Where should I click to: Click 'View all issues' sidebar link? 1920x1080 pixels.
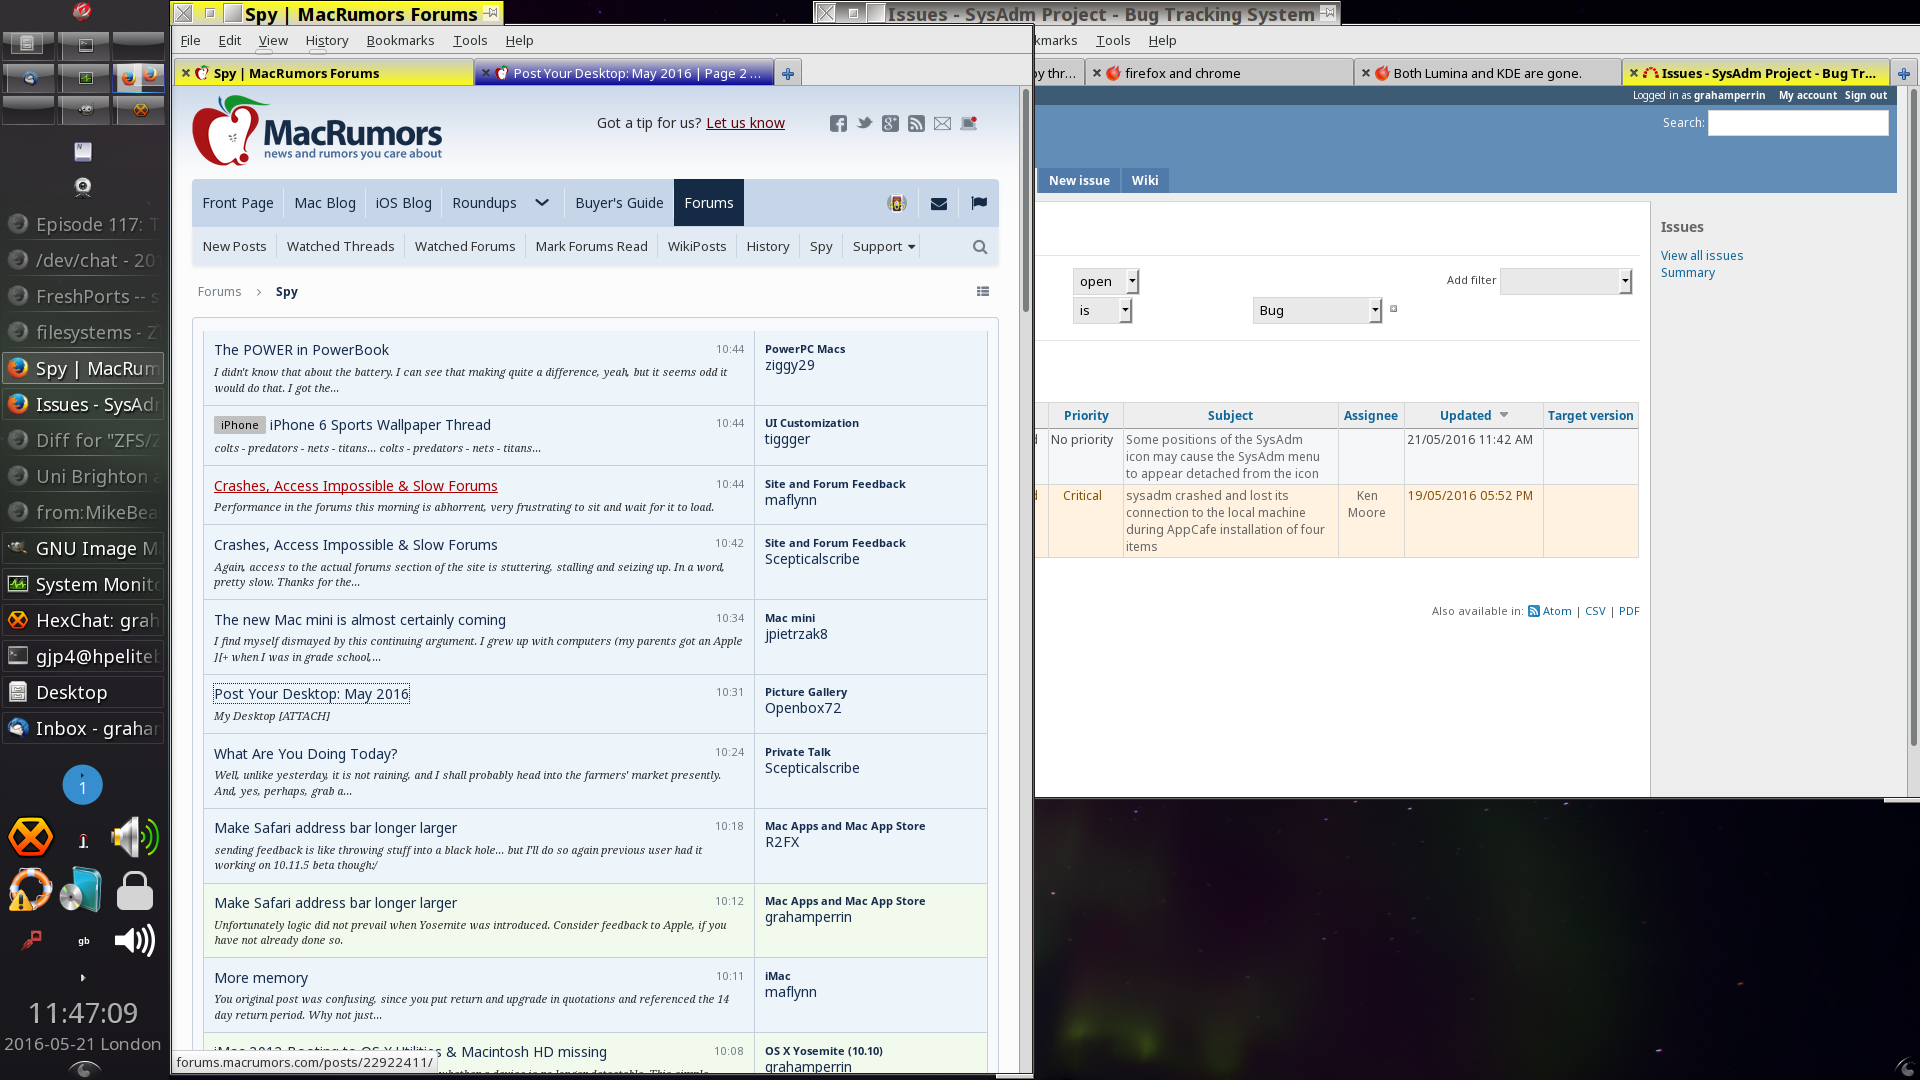(x=1702, y=256)
